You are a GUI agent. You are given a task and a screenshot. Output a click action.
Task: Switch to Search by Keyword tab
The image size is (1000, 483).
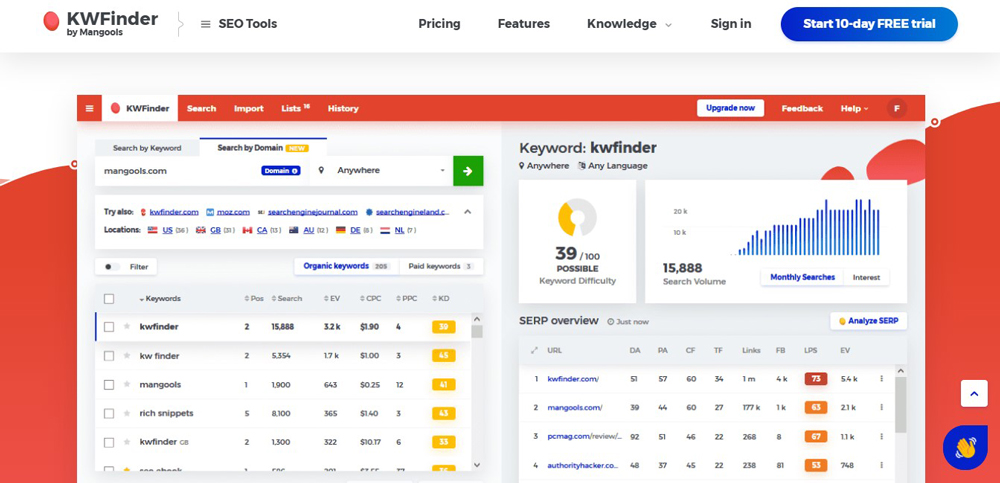147,148
